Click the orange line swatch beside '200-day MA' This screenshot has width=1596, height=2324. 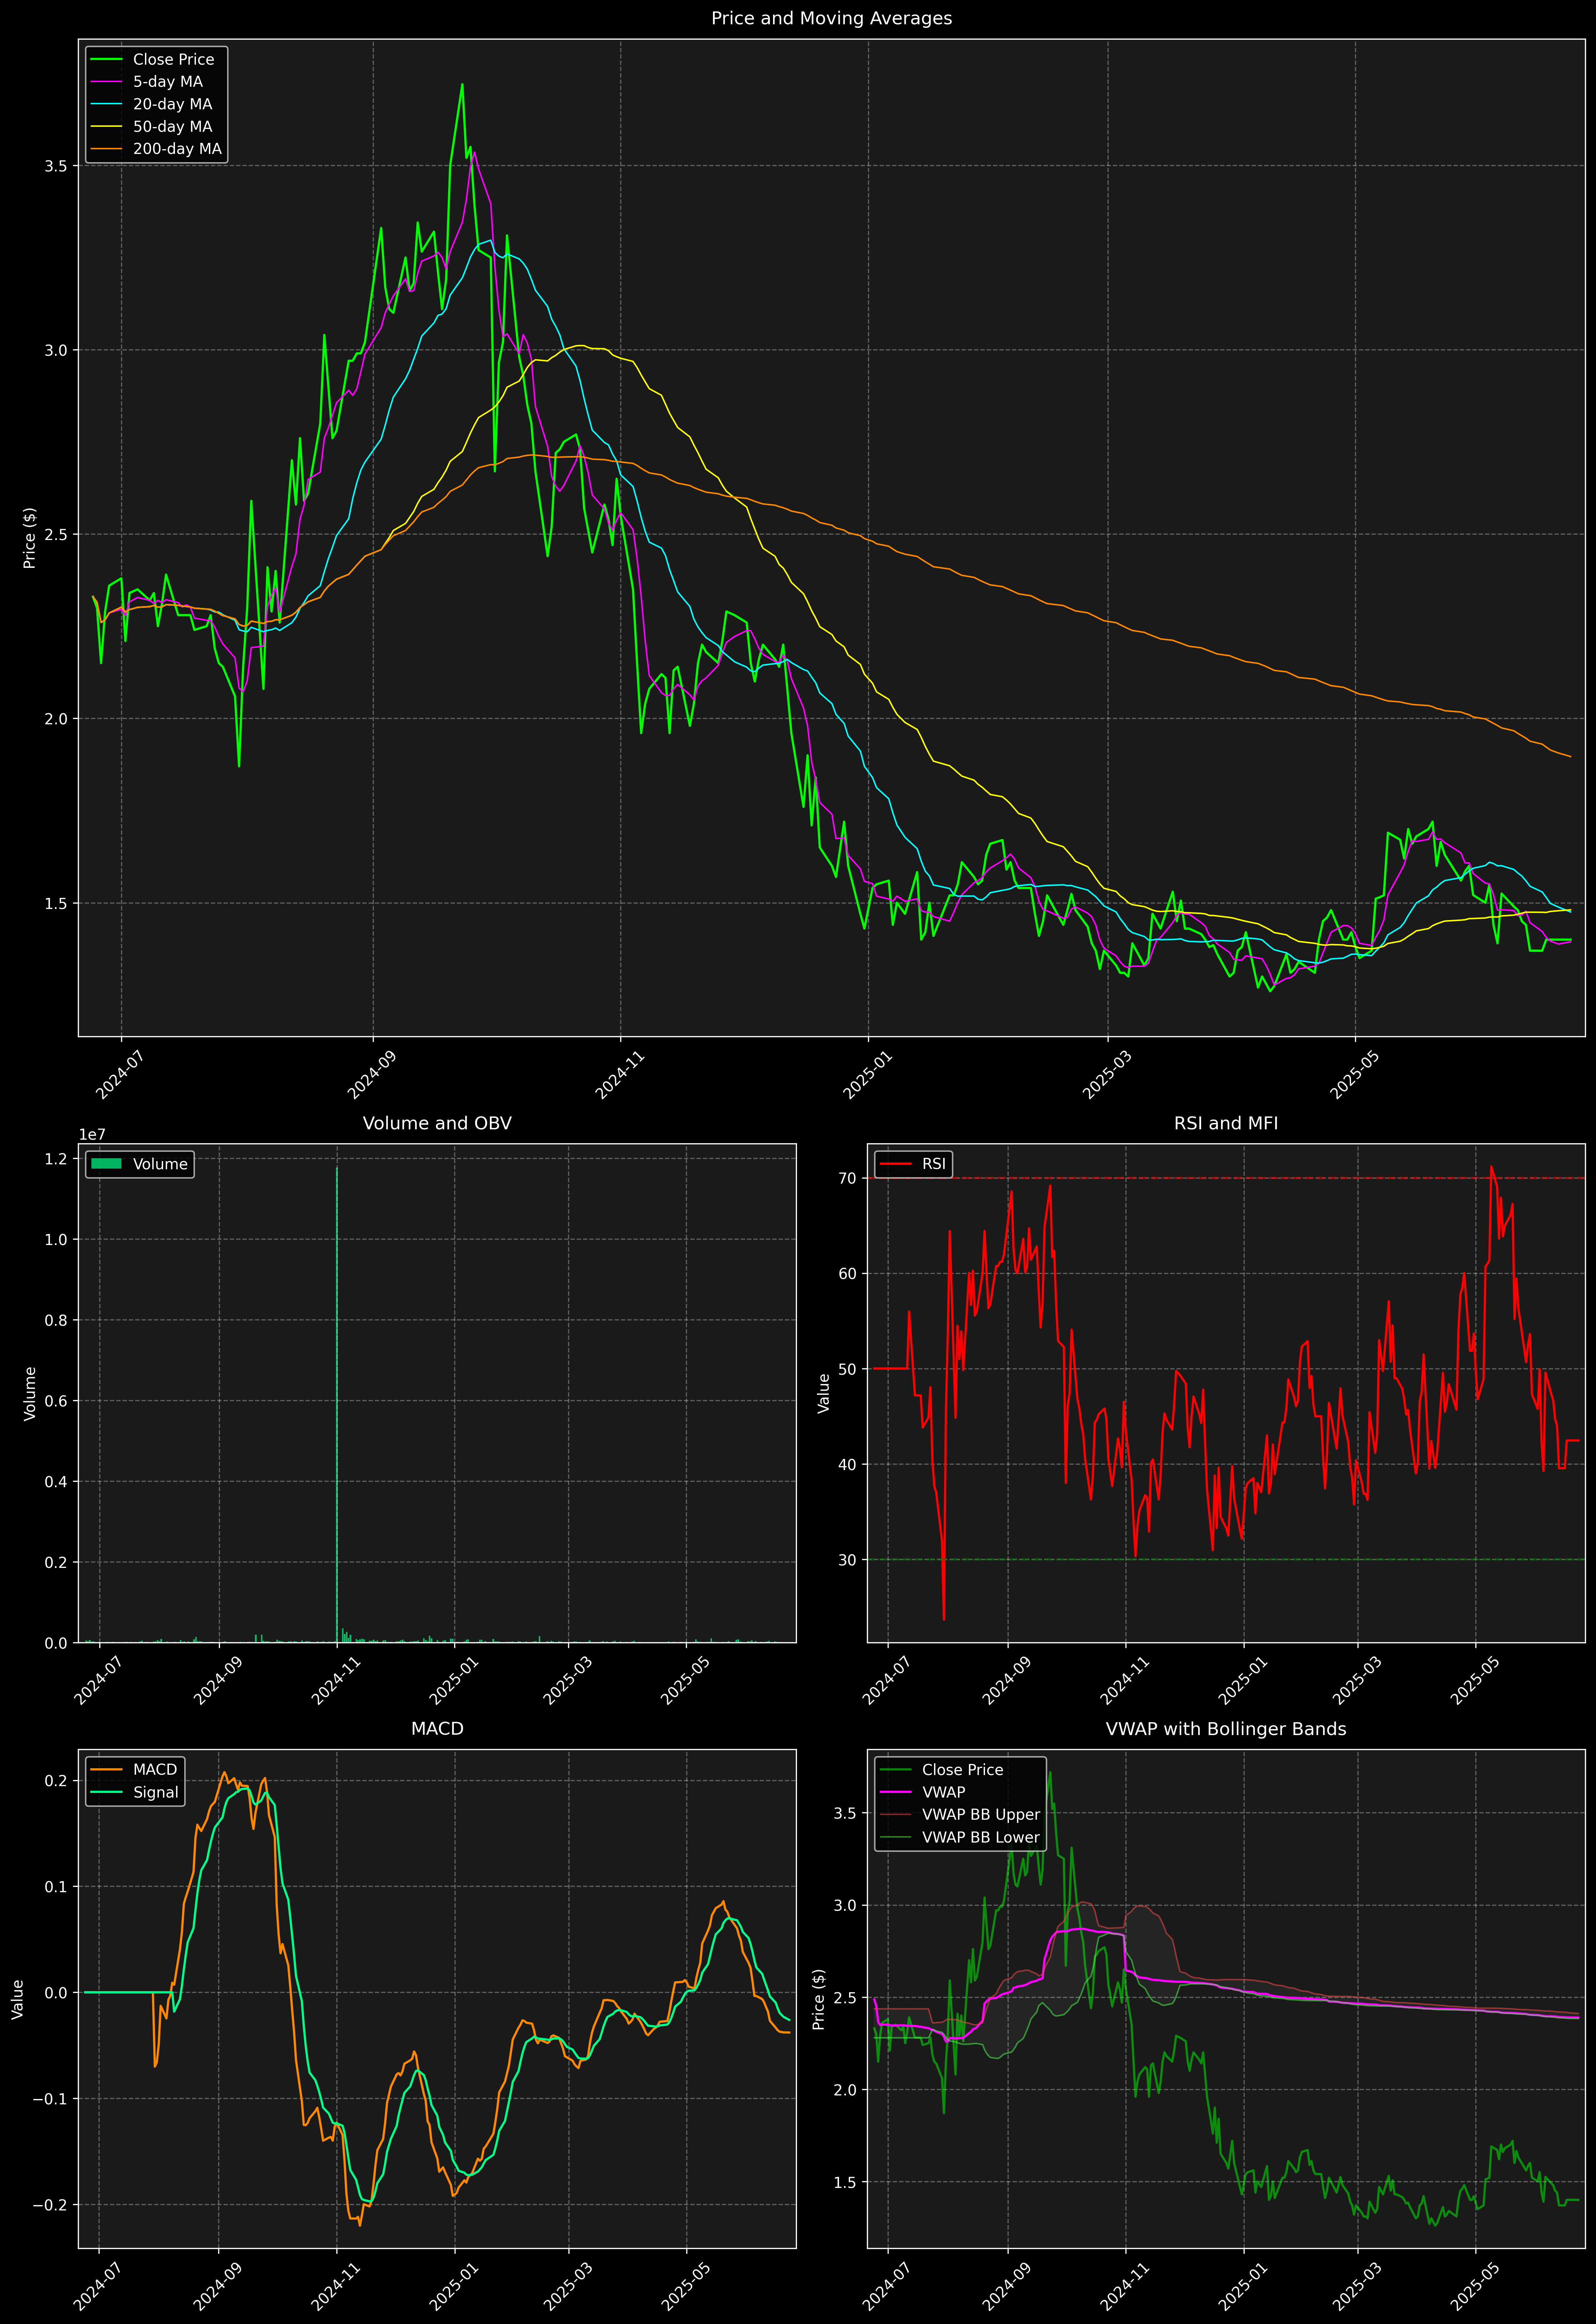point(106,149)
